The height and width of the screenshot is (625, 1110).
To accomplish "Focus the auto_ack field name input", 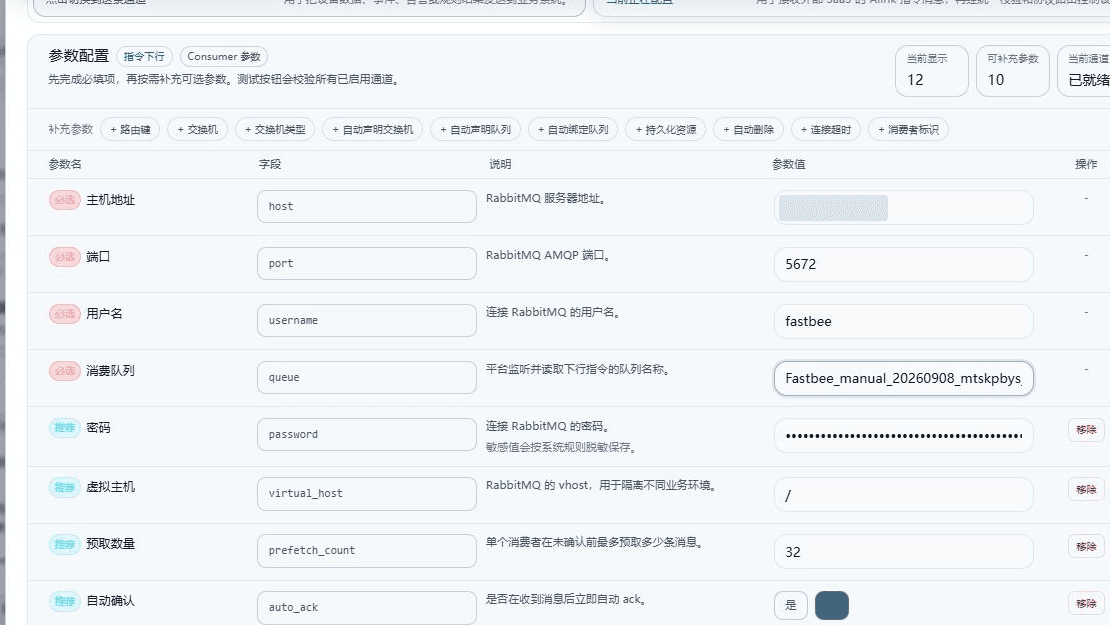I will (x=367, y=607).
